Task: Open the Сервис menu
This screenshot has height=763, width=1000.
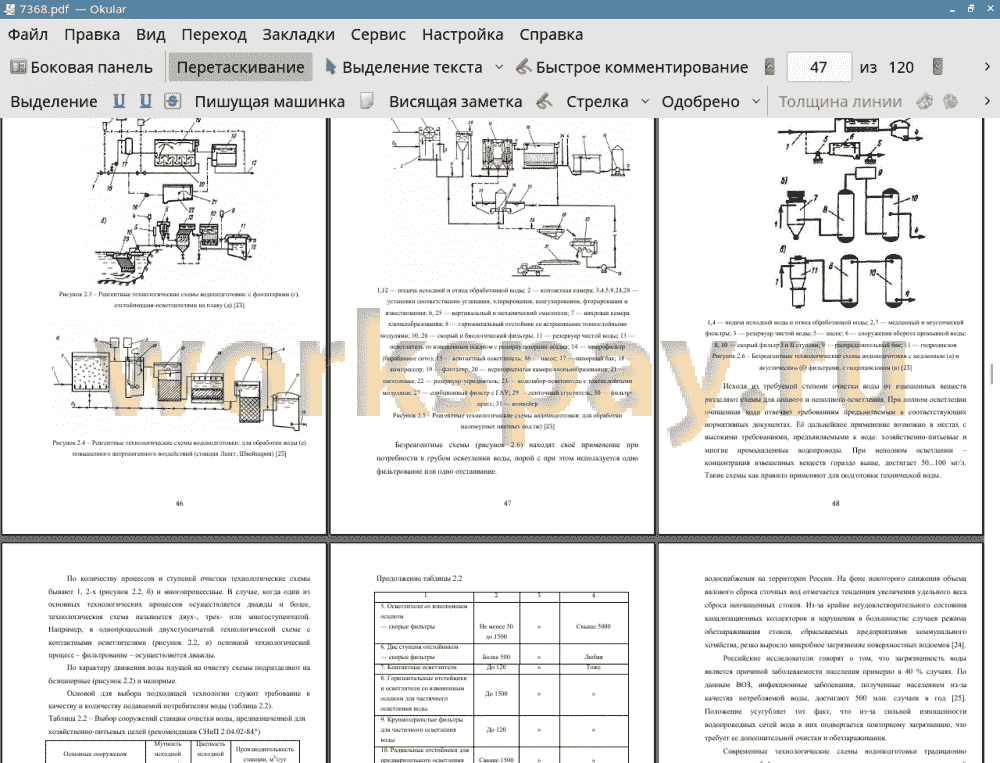Action: click(x=378, y=34)
